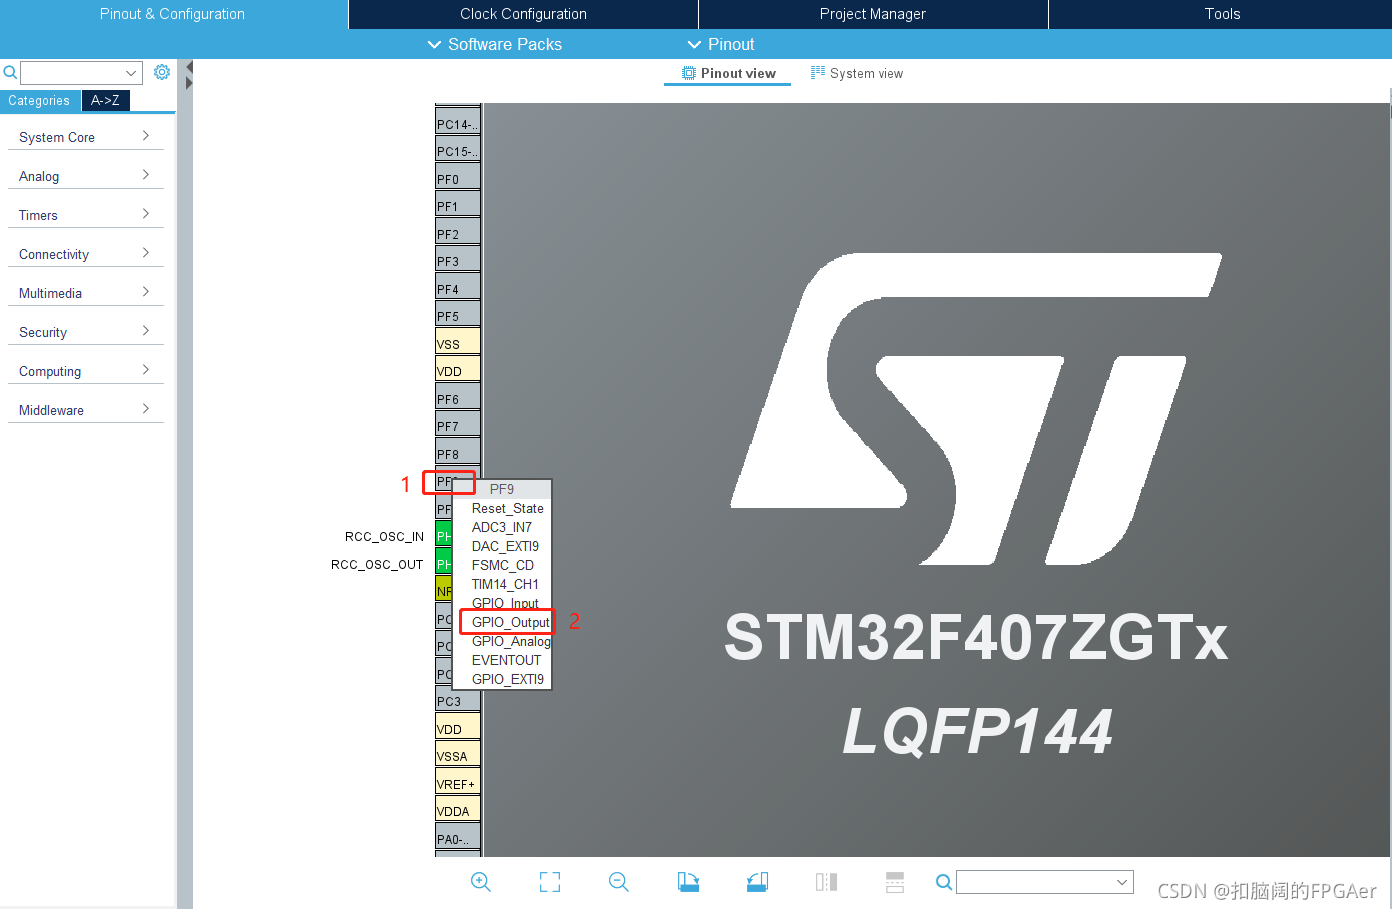Expand the Middleware category
The width and height of the screenshot is (1392, 909).
[85, 410]
